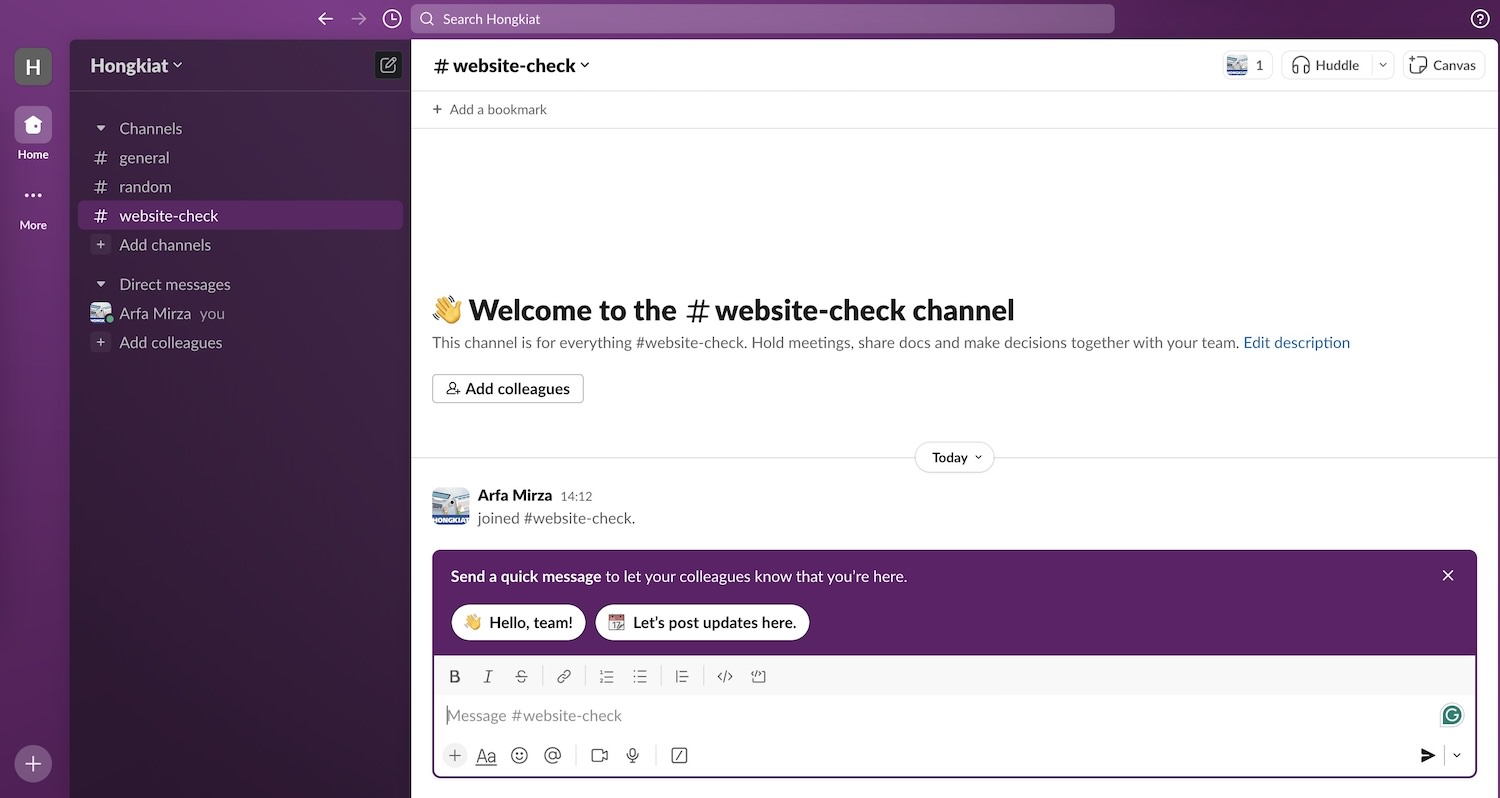Toggle bold formatting
The width and height of the screenshot is (1500, 798).
(x=455, y=676)
